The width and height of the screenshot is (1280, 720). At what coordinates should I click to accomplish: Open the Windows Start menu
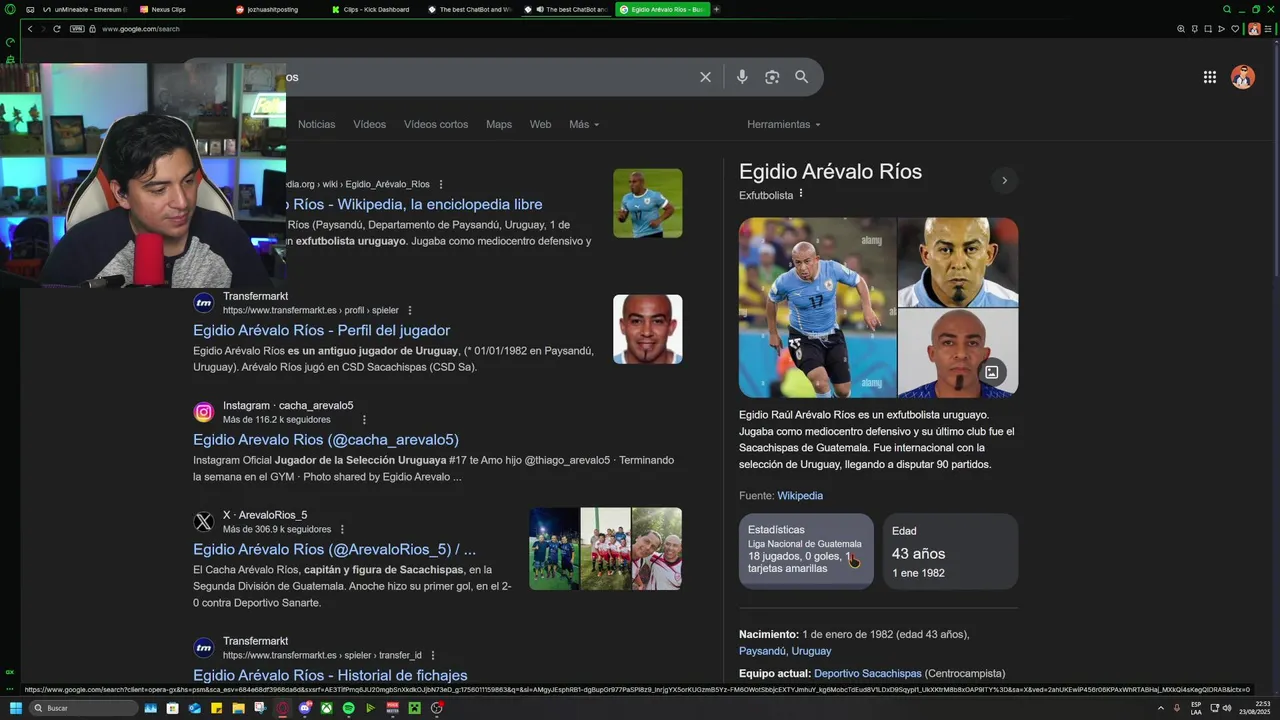(15, 708)
